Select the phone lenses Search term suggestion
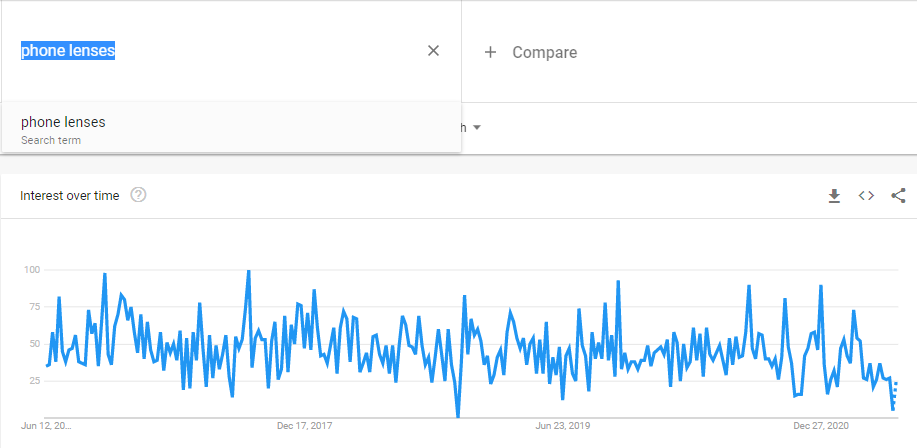917x448 pixels. pos(63,130)
